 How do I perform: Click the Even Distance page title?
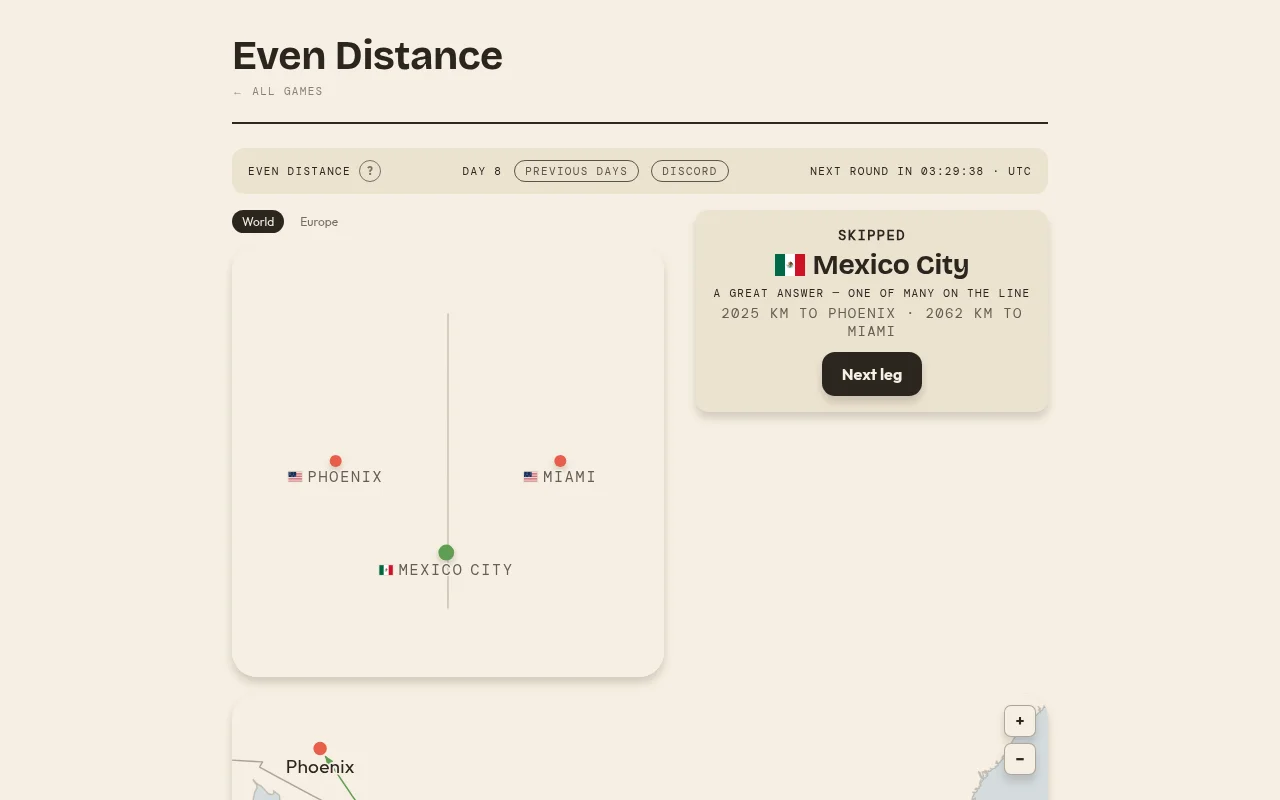click(368, 55)
